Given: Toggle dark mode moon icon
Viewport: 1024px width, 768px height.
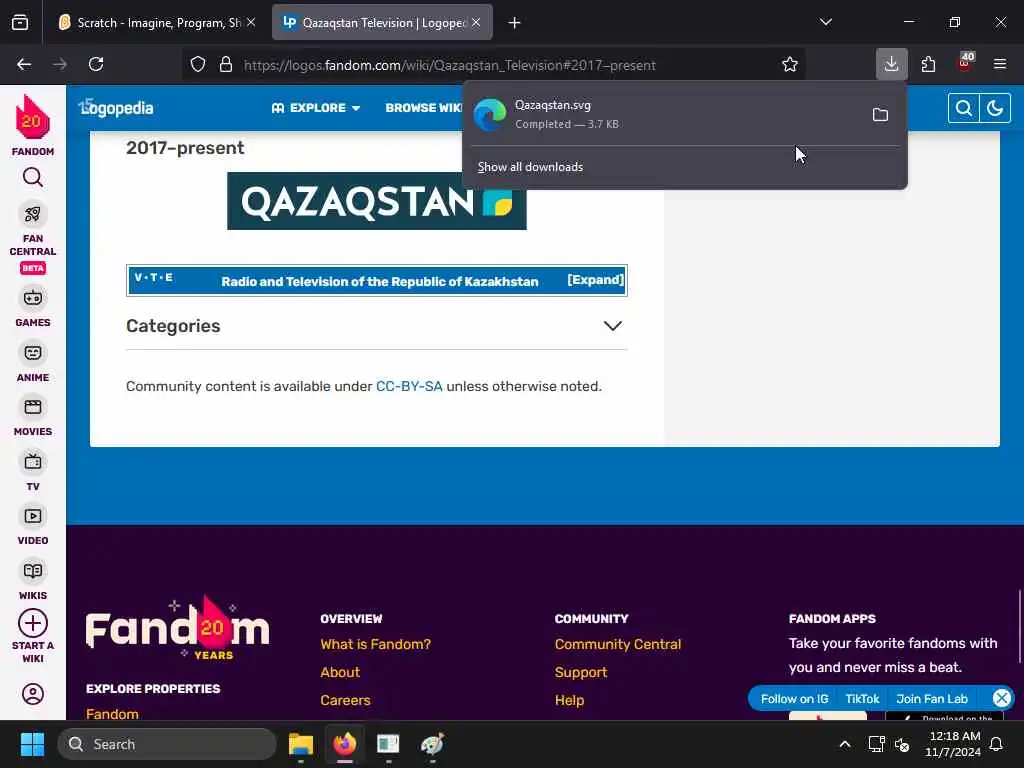Looking at the screenshot, I should (995, 108).
